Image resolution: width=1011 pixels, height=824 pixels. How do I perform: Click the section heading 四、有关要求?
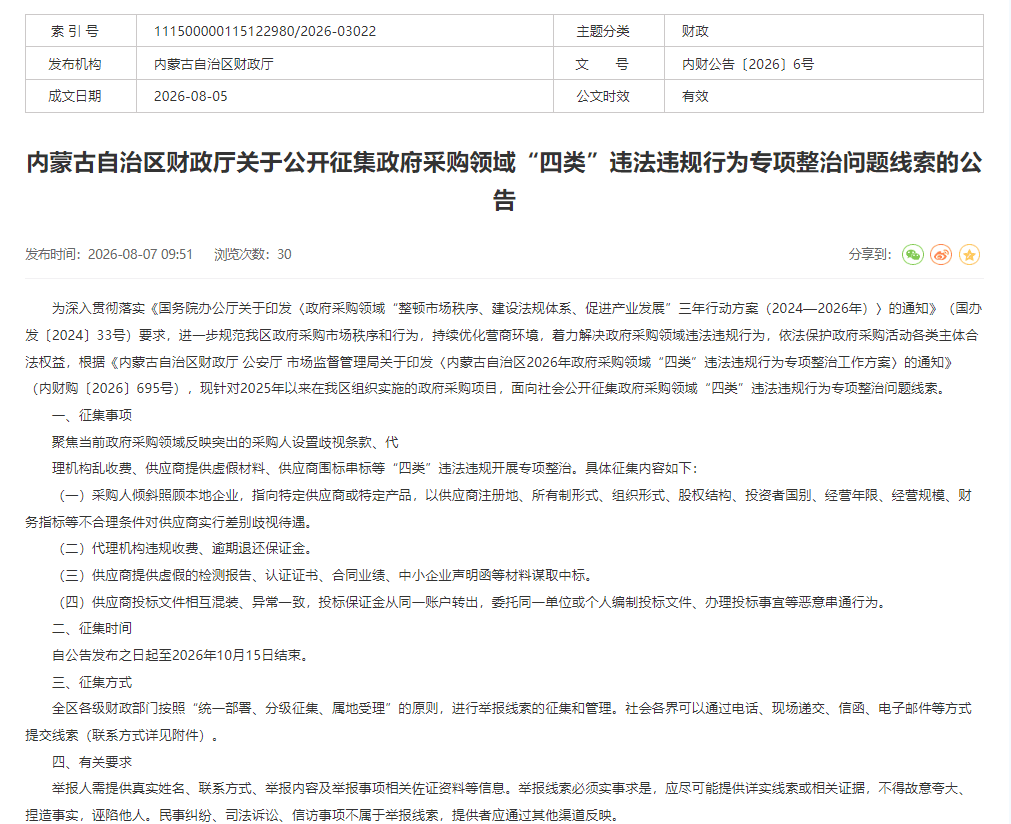(x=92, y=762)
